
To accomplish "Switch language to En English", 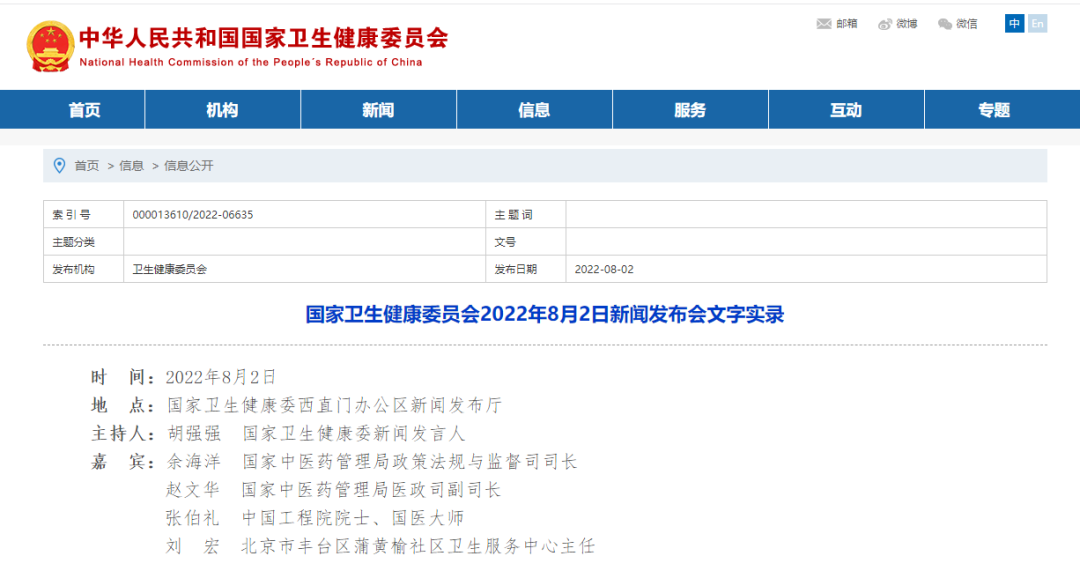I will pyautogui.click(x=1037, y=23).
